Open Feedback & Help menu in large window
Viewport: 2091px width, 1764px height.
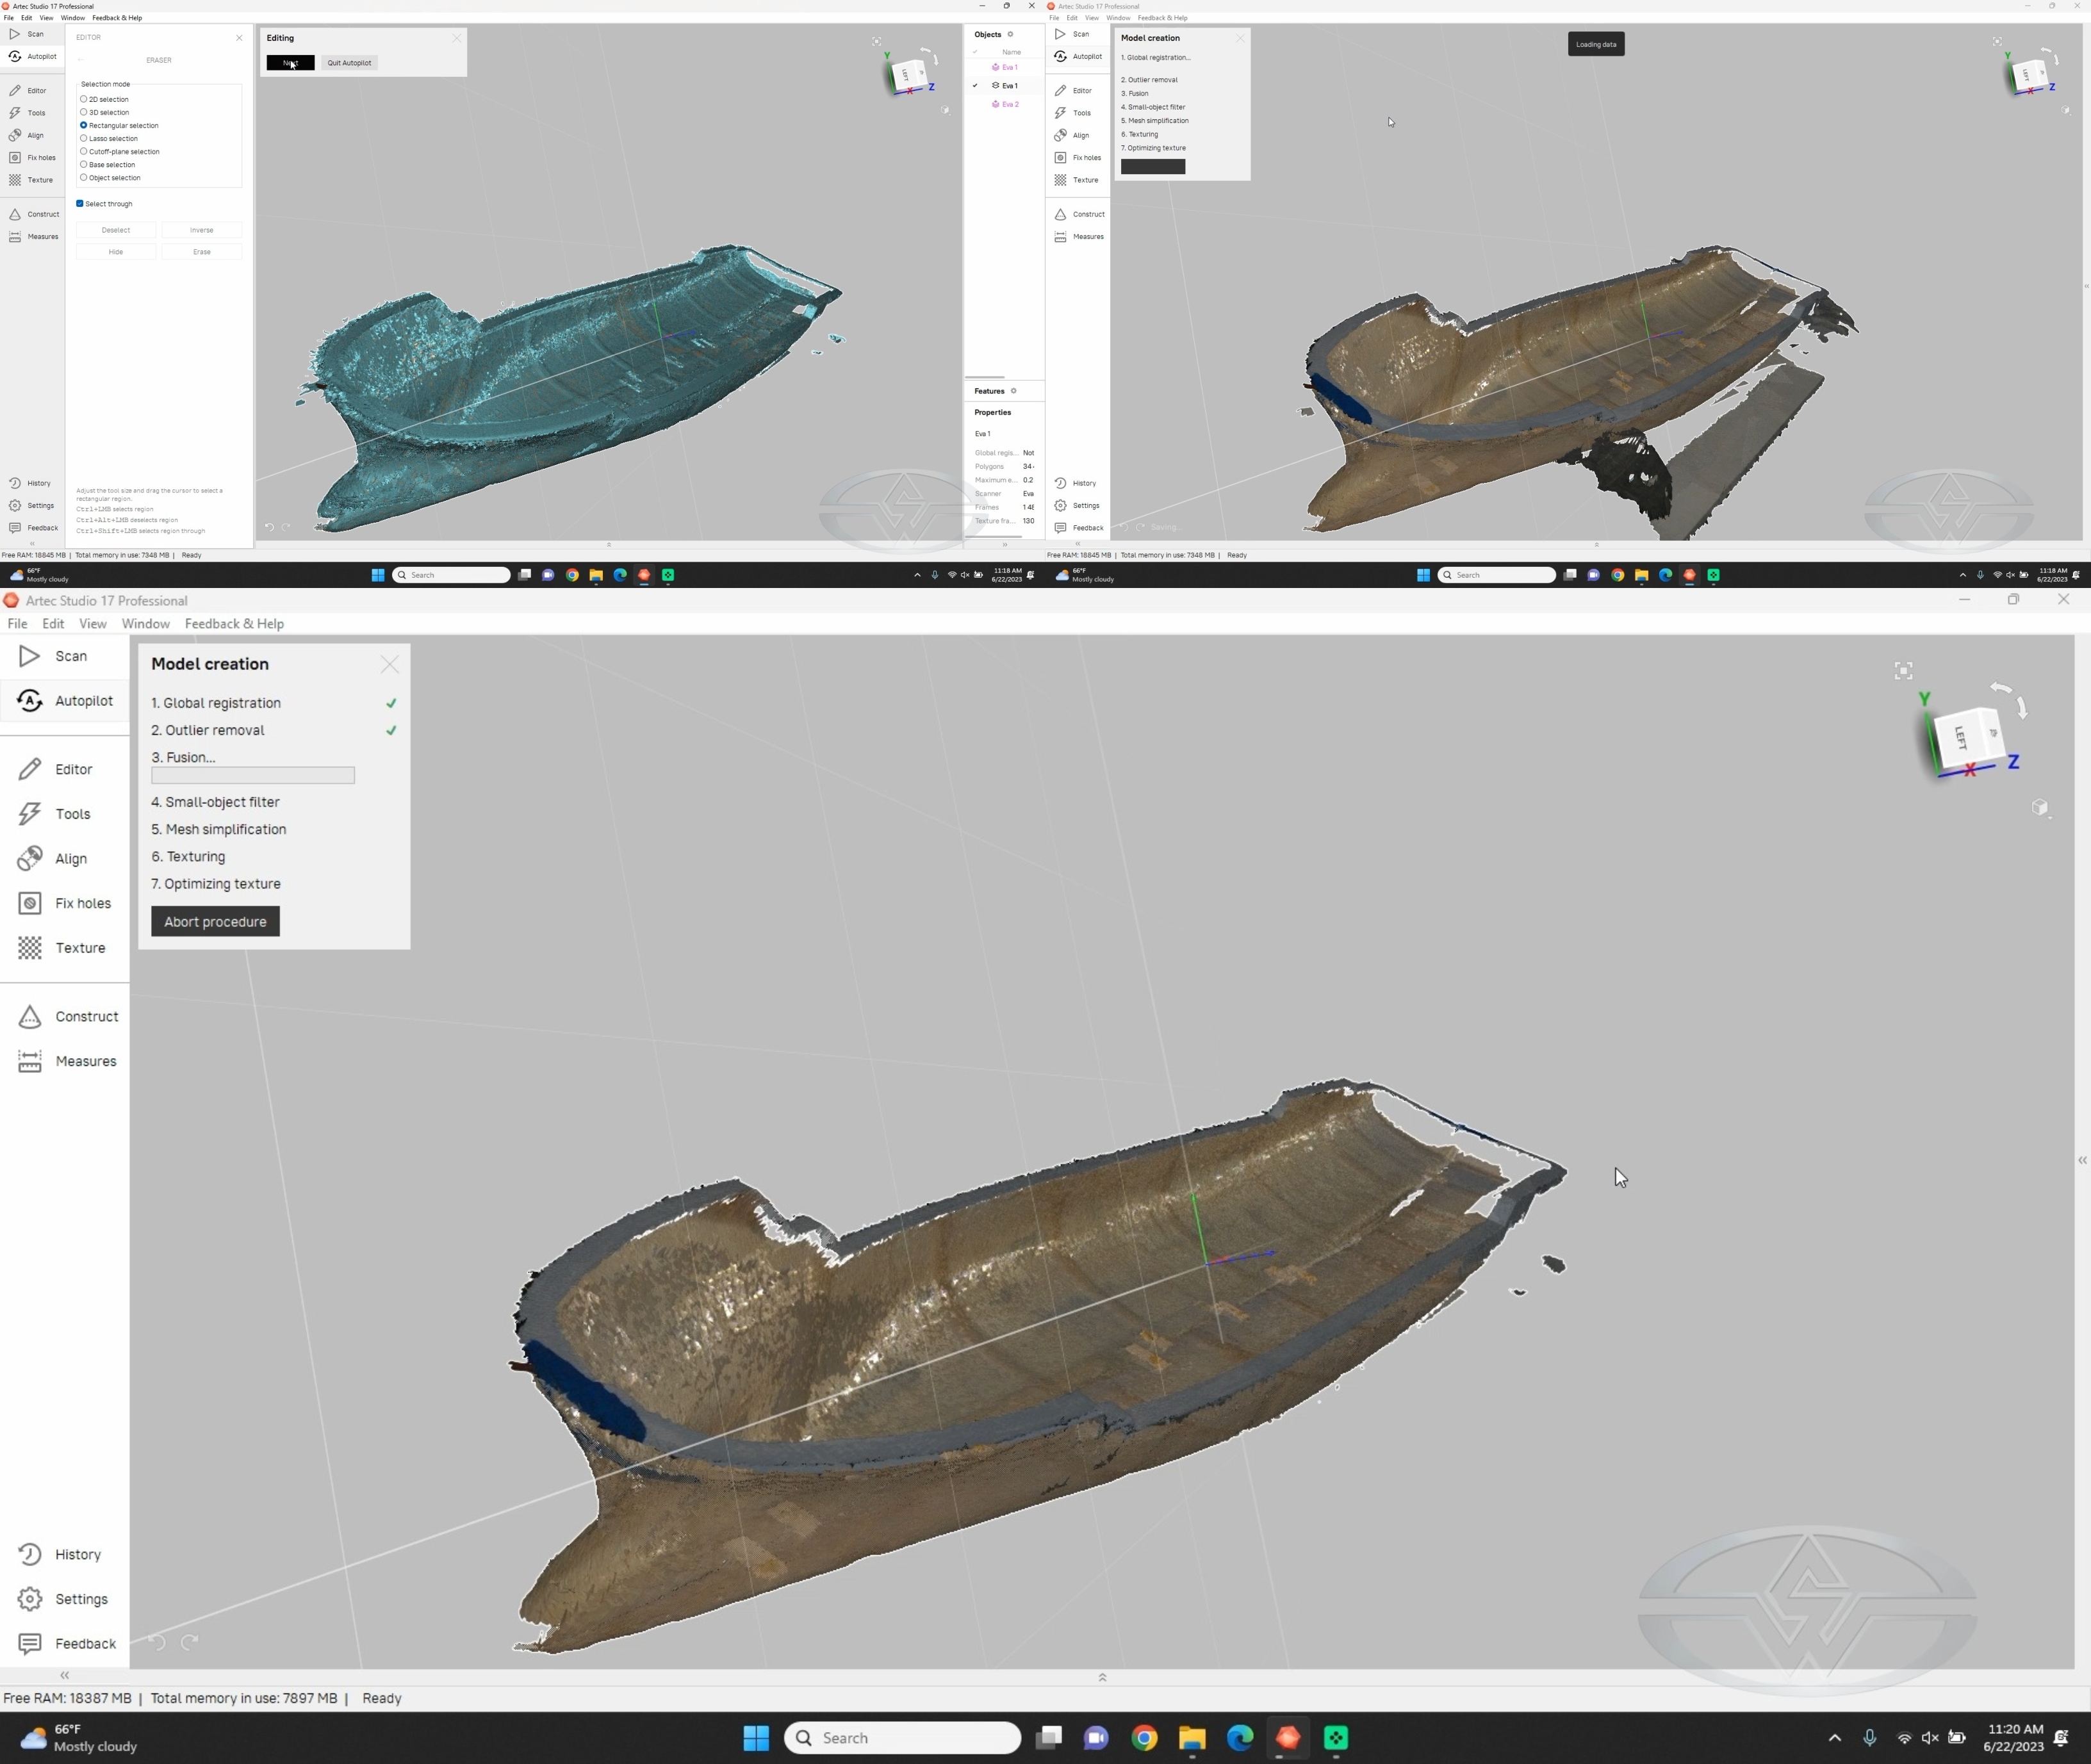point(234,623)
